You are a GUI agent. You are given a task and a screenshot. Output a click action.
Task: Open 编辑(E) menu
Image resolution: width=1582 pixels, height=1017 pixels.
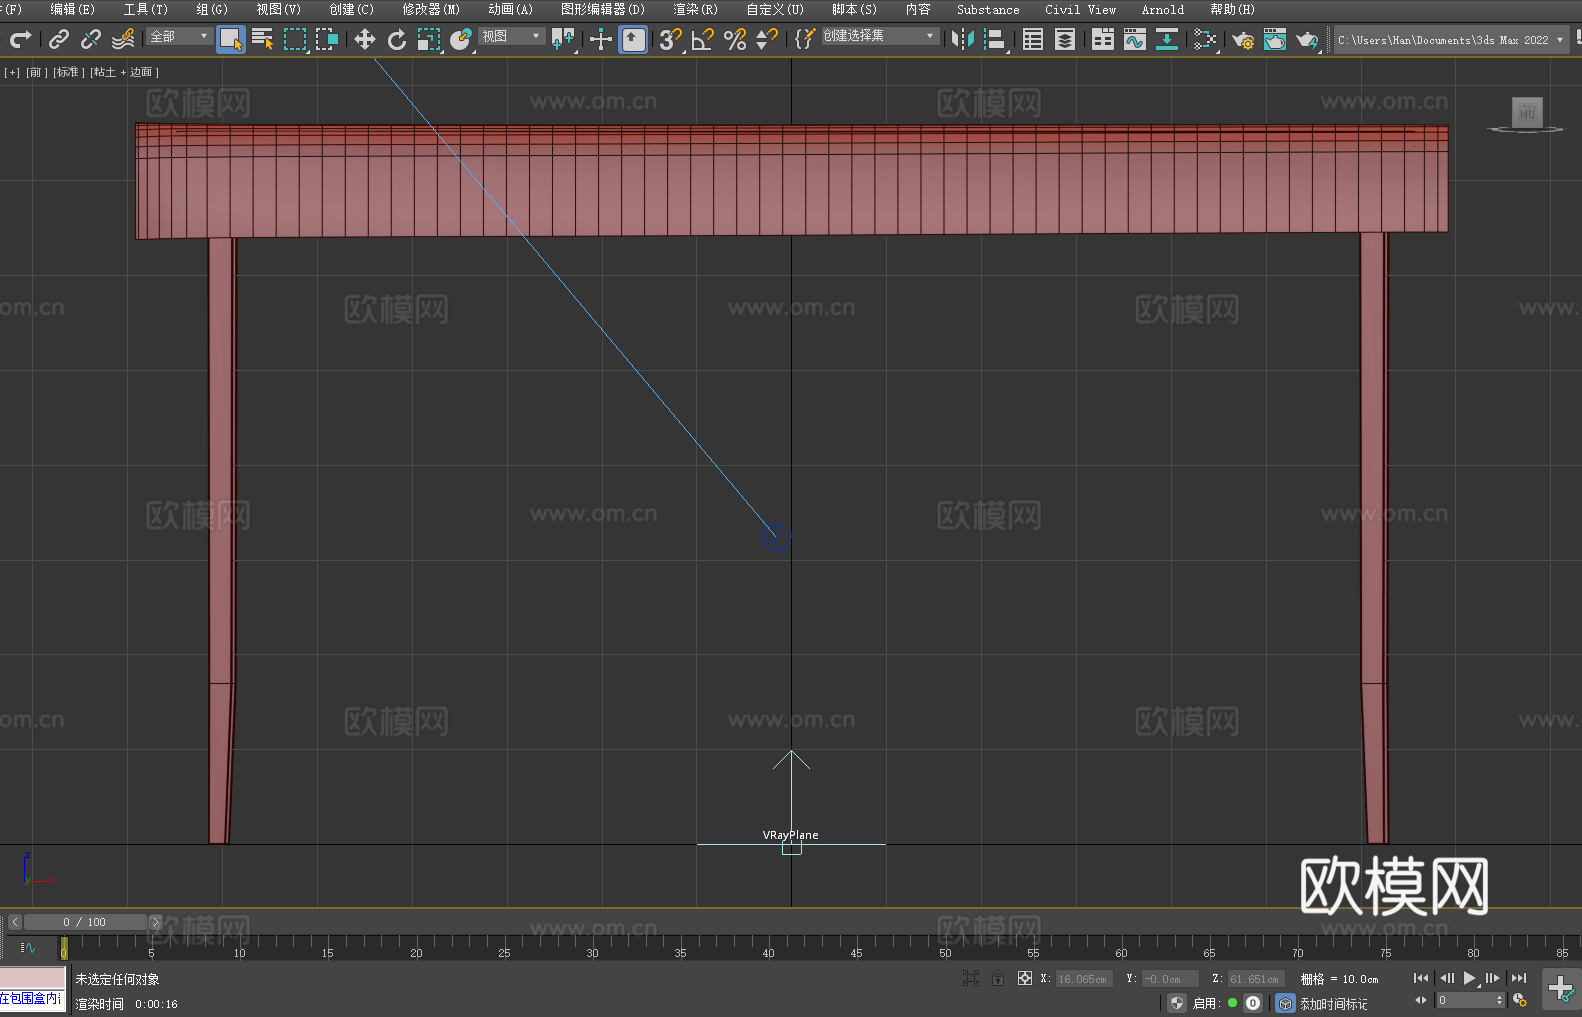coord(72,9)
